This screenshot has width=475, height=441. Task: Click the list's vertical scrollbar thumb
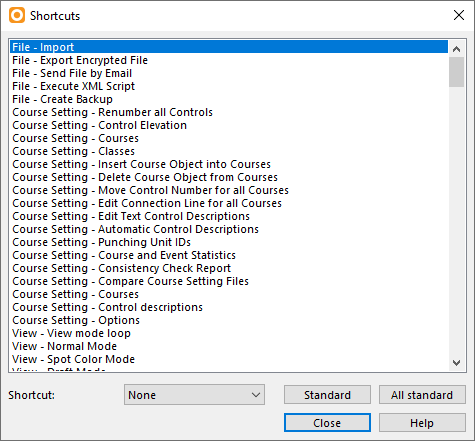pyautogui.click(x=456, y=72)
